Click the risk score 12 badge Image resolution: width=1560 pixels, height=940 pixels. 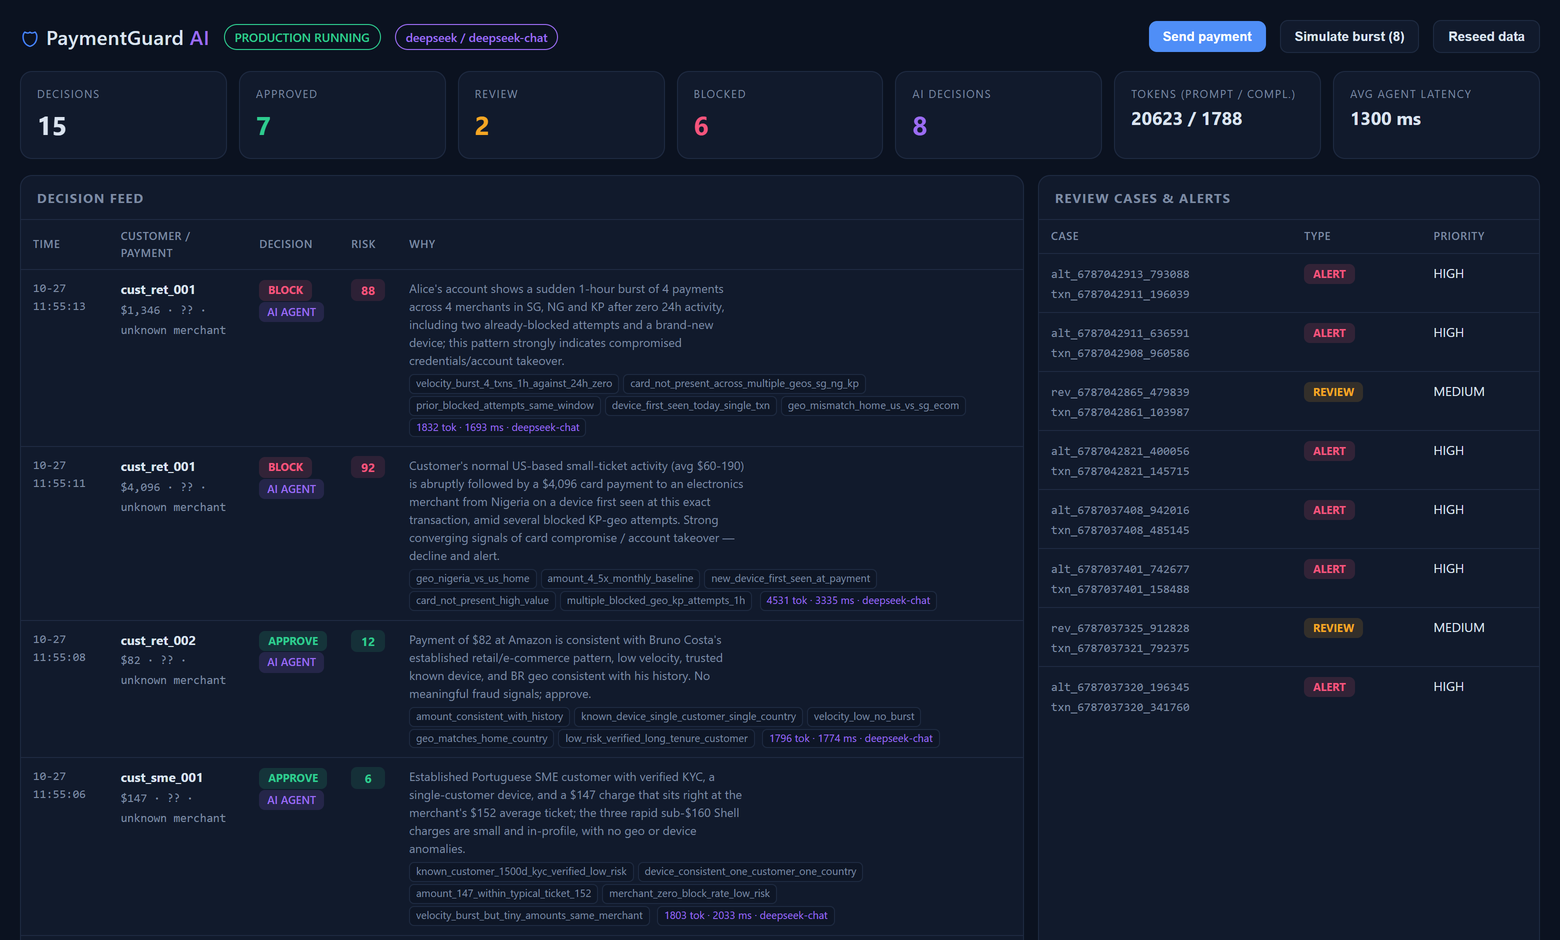point(368,642)
